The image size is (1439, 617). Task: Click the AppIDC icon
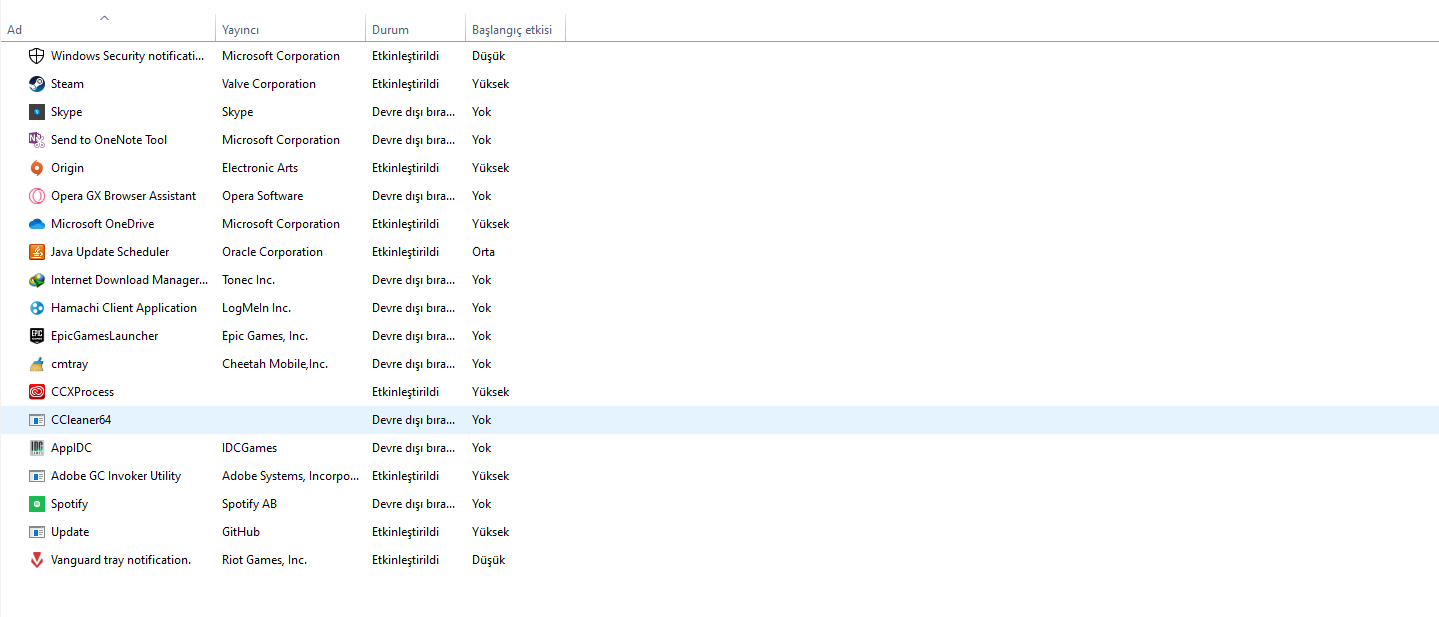37,448
